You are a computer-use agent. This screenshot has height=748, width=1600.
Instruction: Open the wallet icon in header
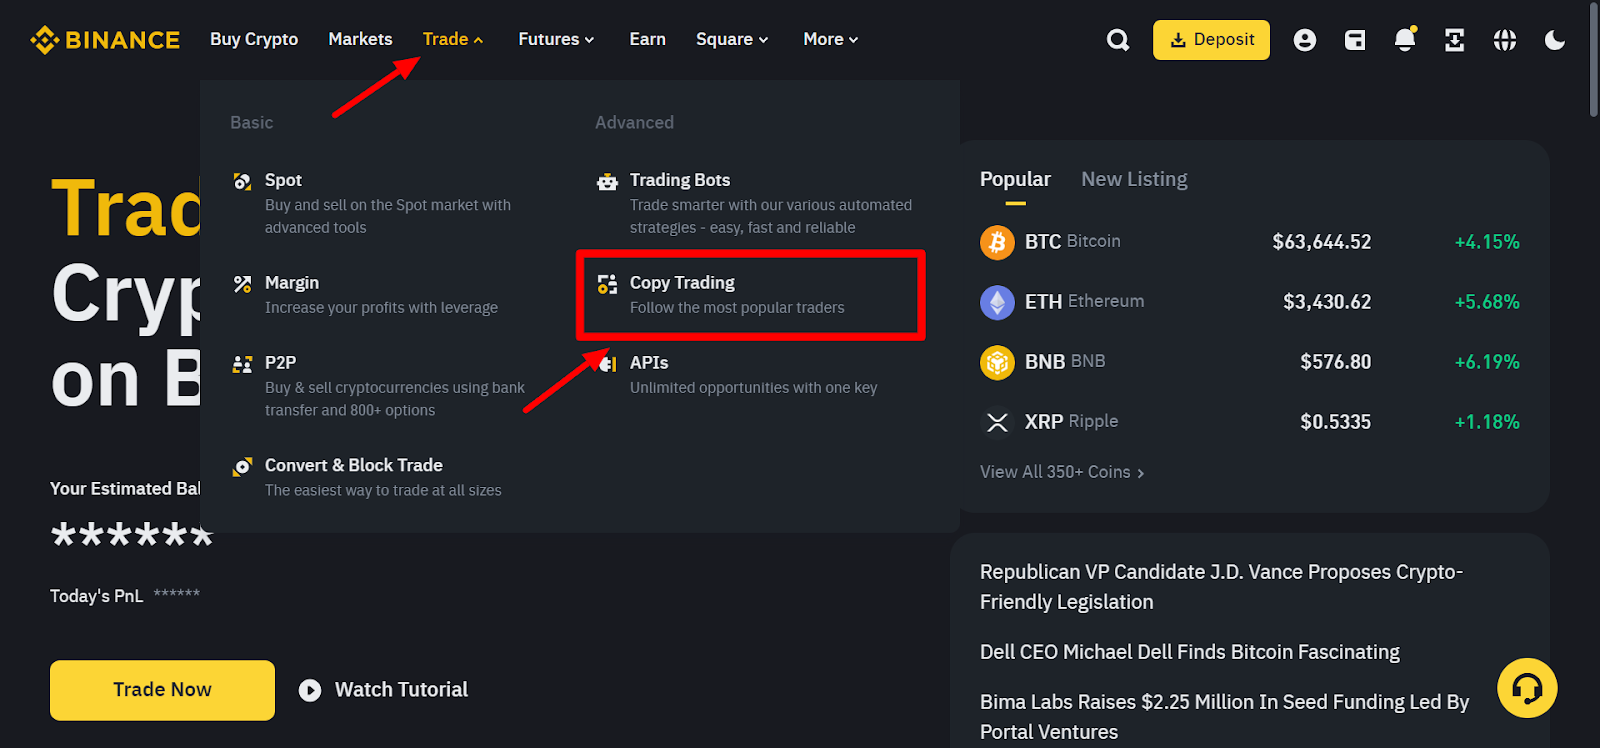click(1355, 40)
